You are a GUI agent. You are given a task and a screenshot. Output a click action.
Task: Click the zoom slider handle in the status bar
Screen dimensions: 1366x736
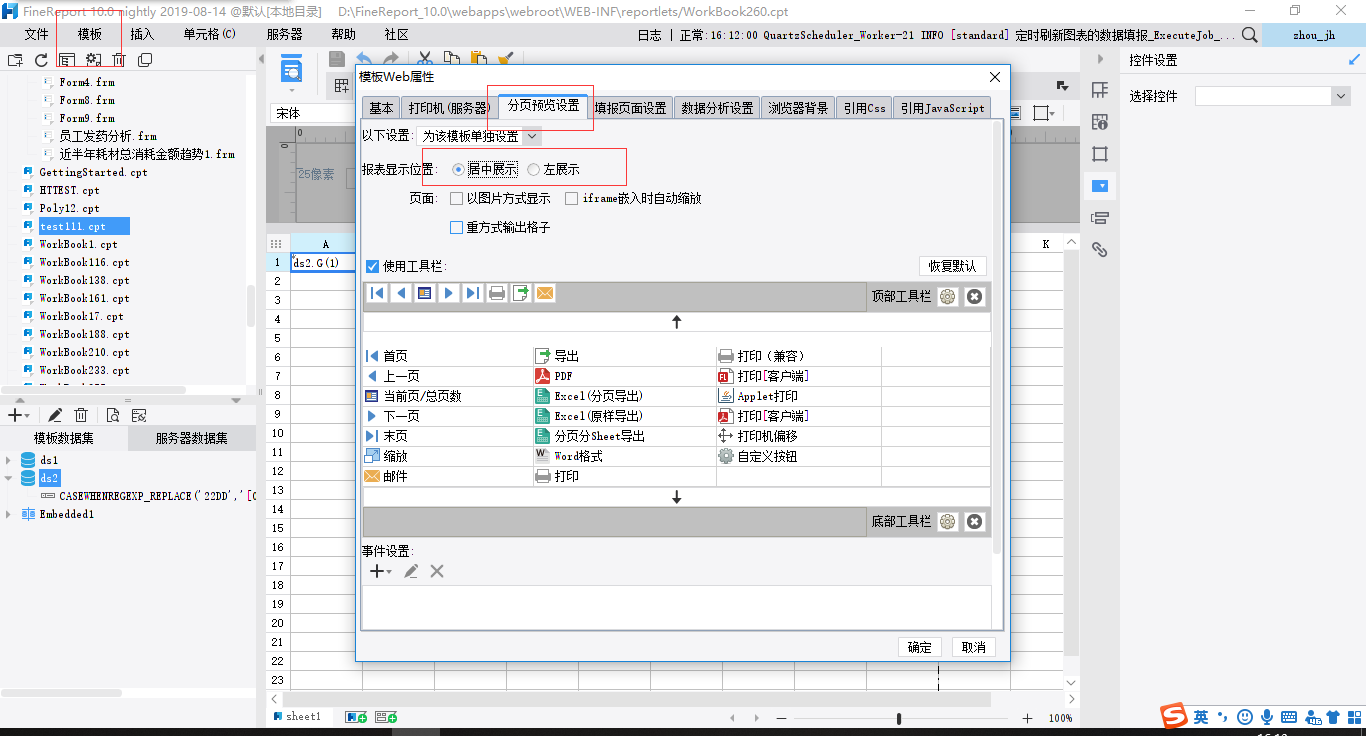[x=899, y=718]
